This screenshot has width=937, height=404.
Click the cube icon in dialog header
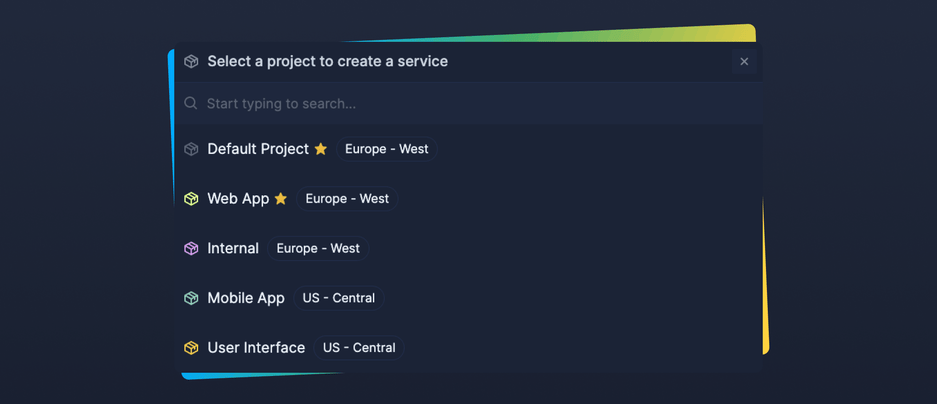191,62
